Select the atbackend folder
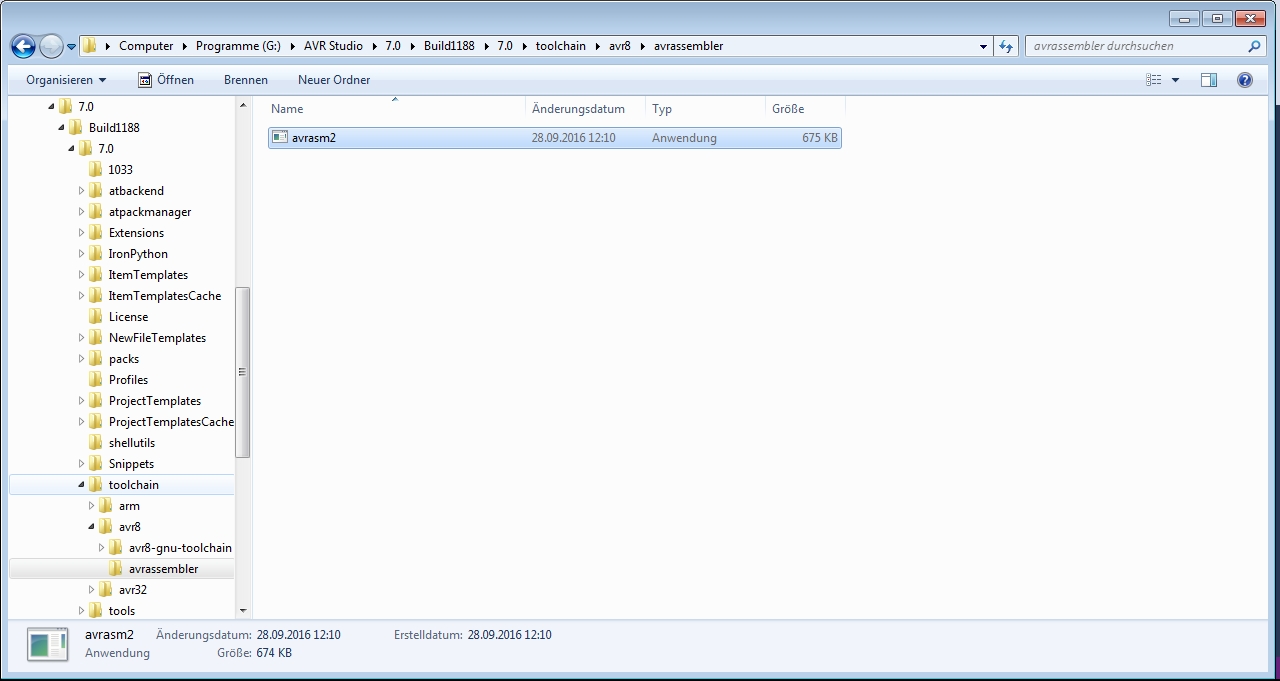The image size is (1280, 681). coord(136,191)
